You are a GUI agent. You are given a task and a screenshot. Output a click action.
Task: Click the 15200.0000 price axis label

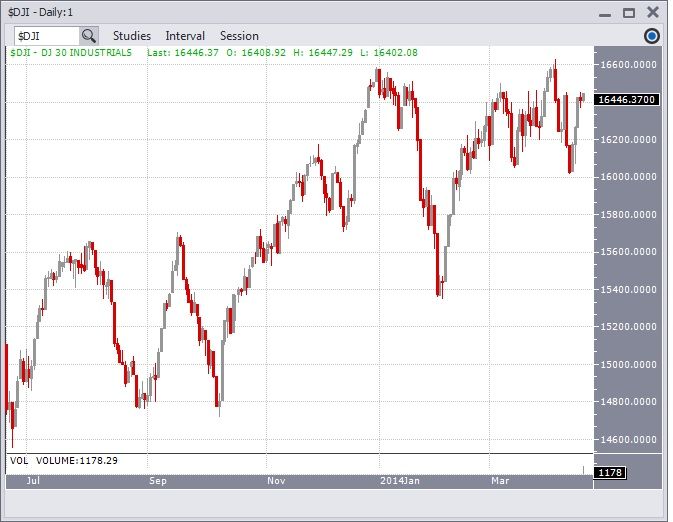pos(628,327)
